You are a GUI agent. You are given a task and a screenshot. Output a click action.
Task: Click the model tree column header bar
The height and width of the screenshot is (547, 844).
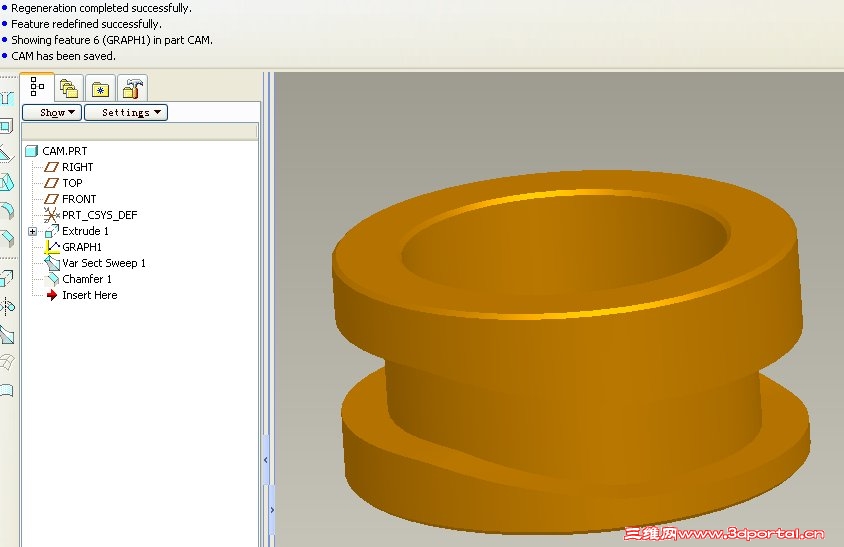(139, 131)
